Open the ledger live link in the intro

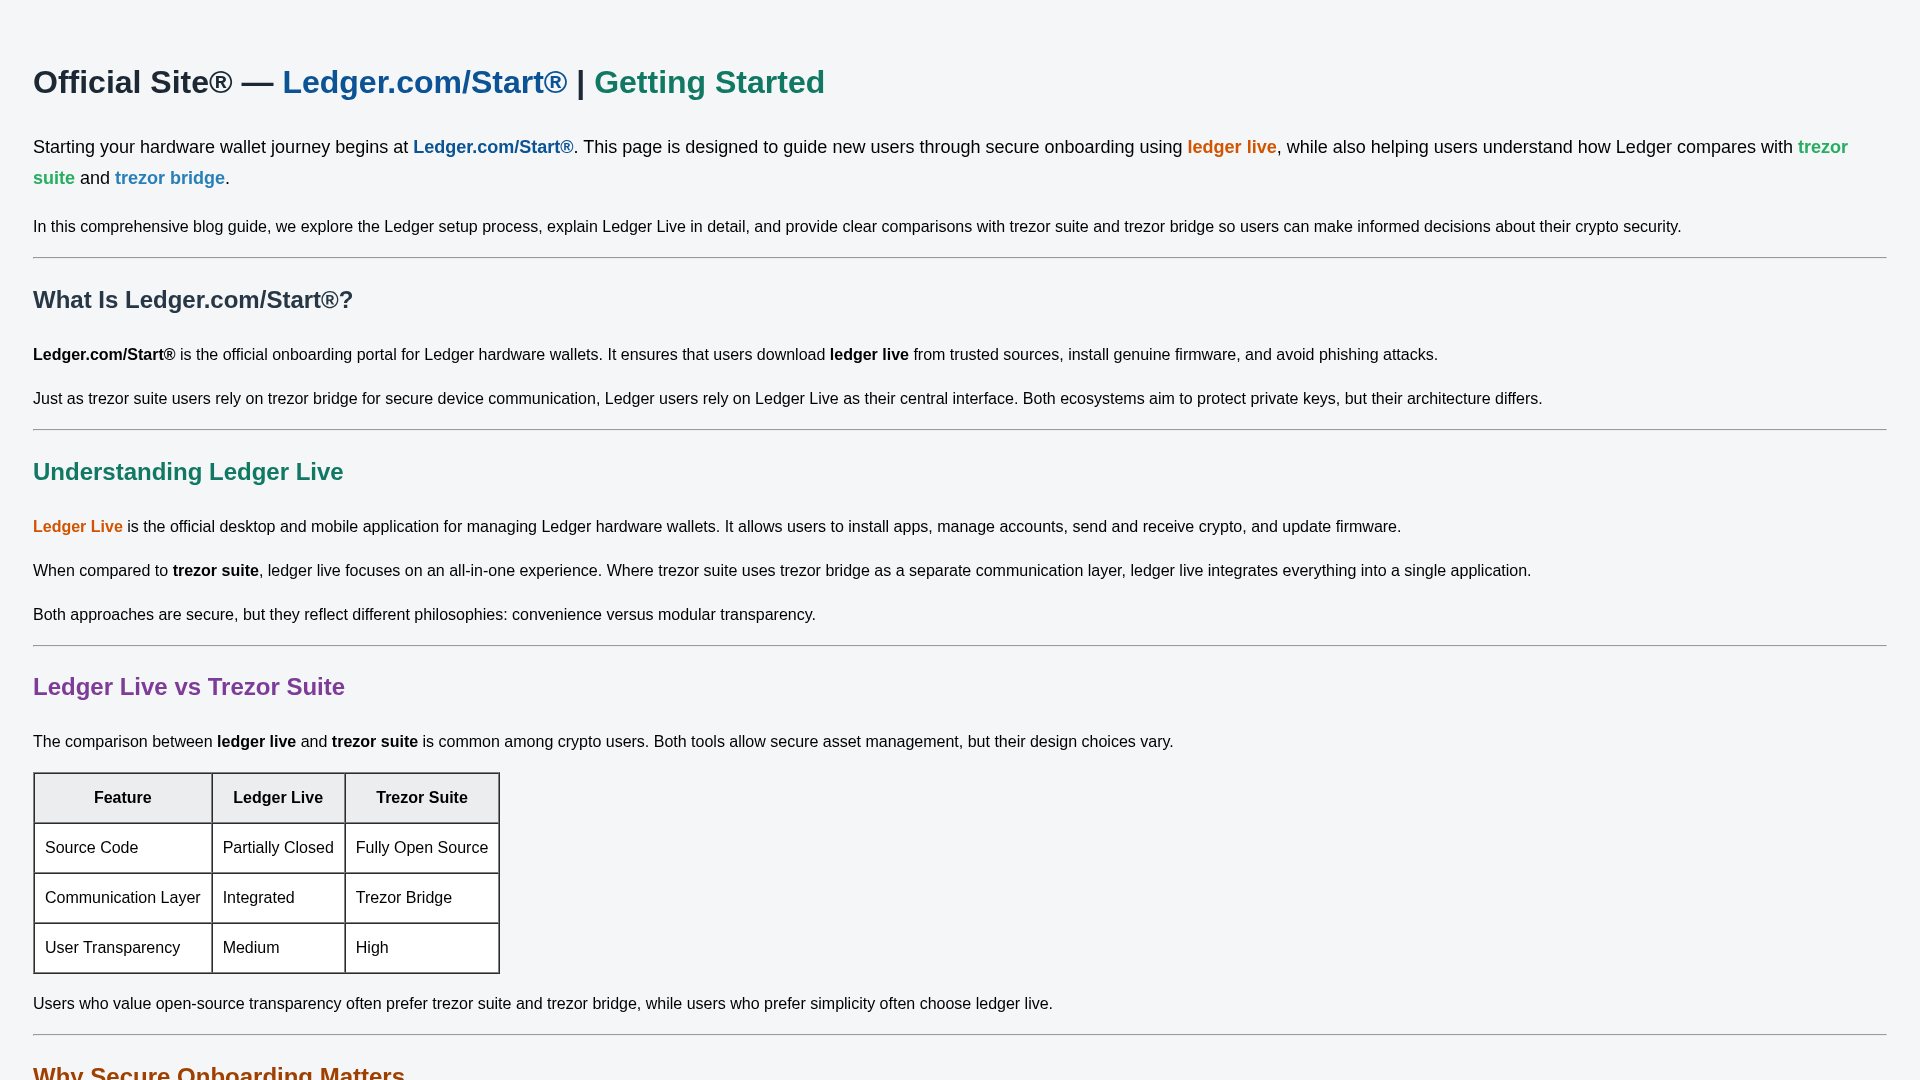click(1231, 147)
